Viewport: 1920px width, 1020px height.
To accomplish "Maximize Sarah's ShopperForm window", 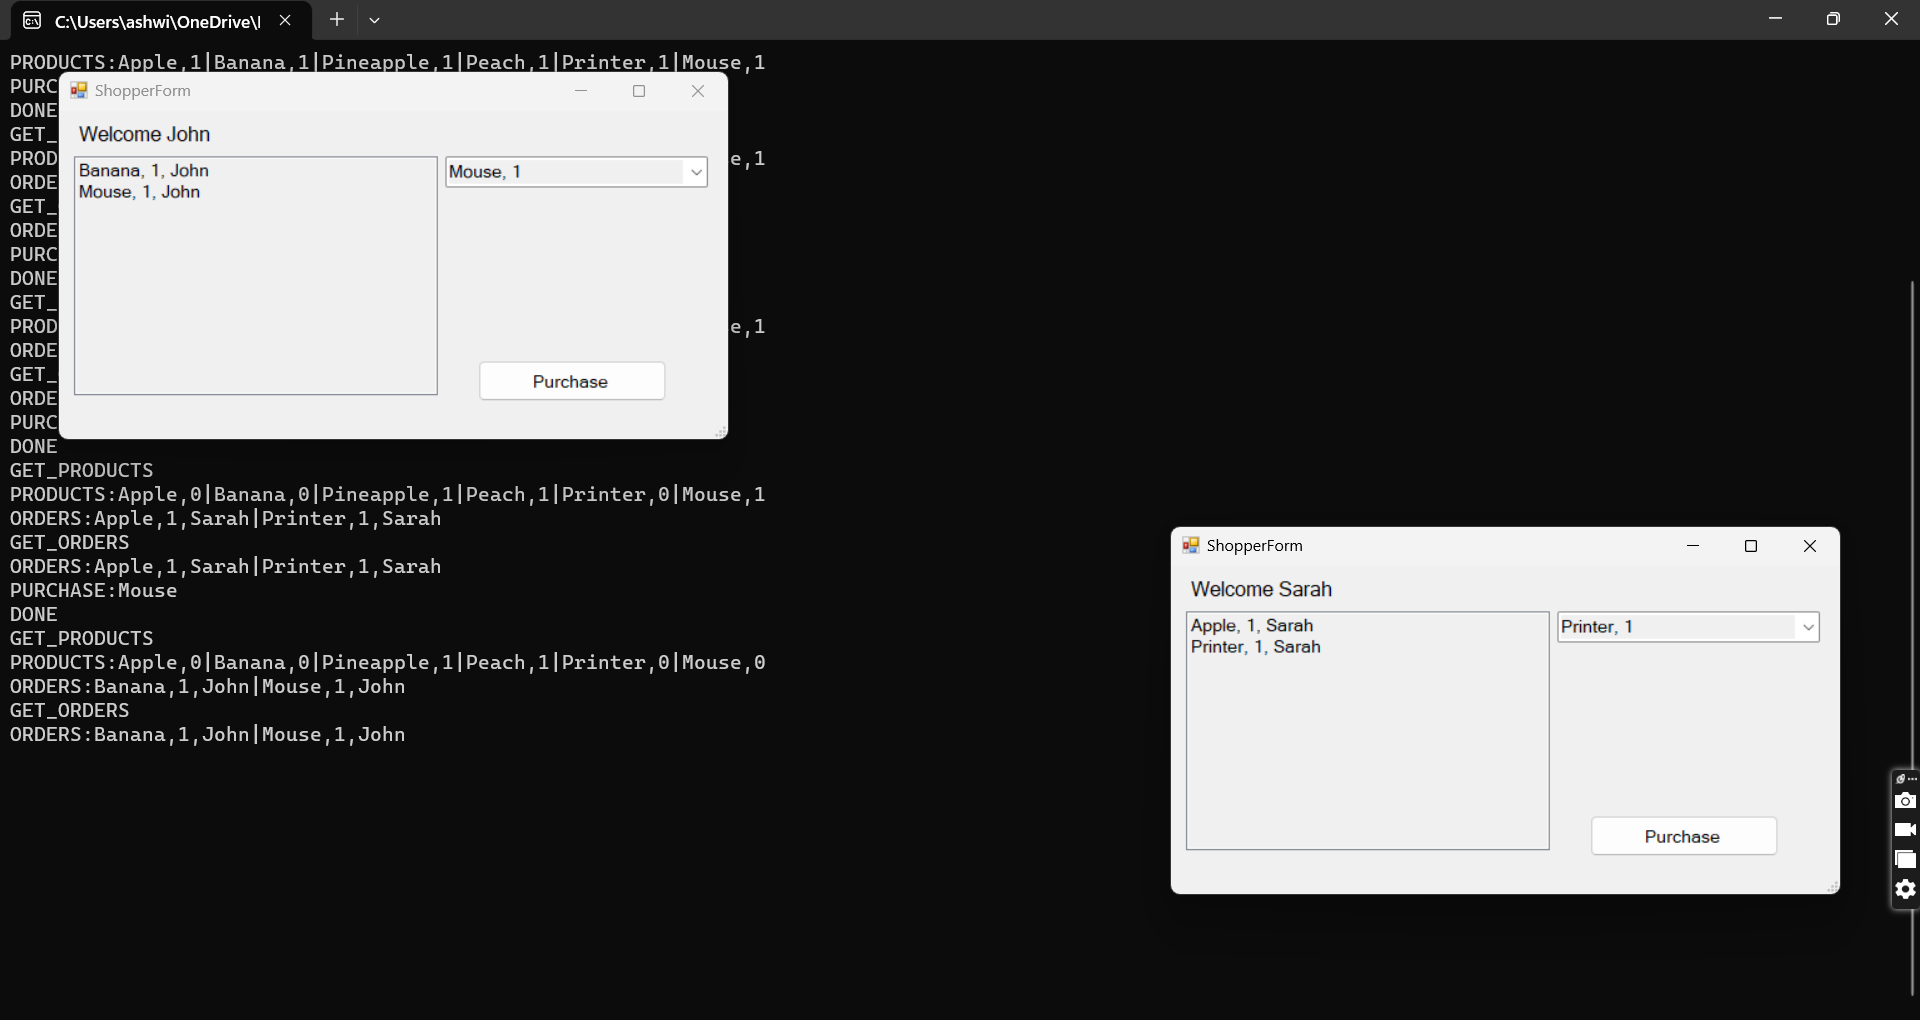I will 1751,546.
